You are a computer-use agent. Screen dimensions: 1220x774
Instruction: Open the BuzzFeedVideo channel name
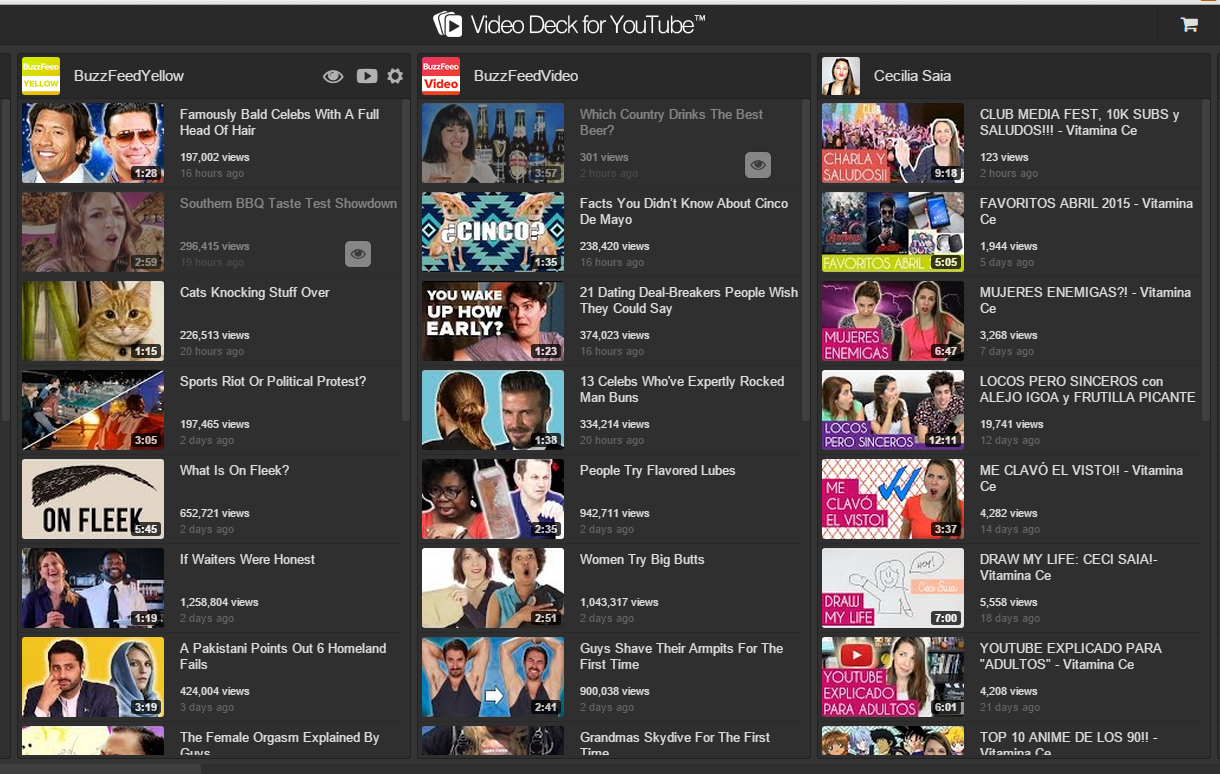click(526, 76)
